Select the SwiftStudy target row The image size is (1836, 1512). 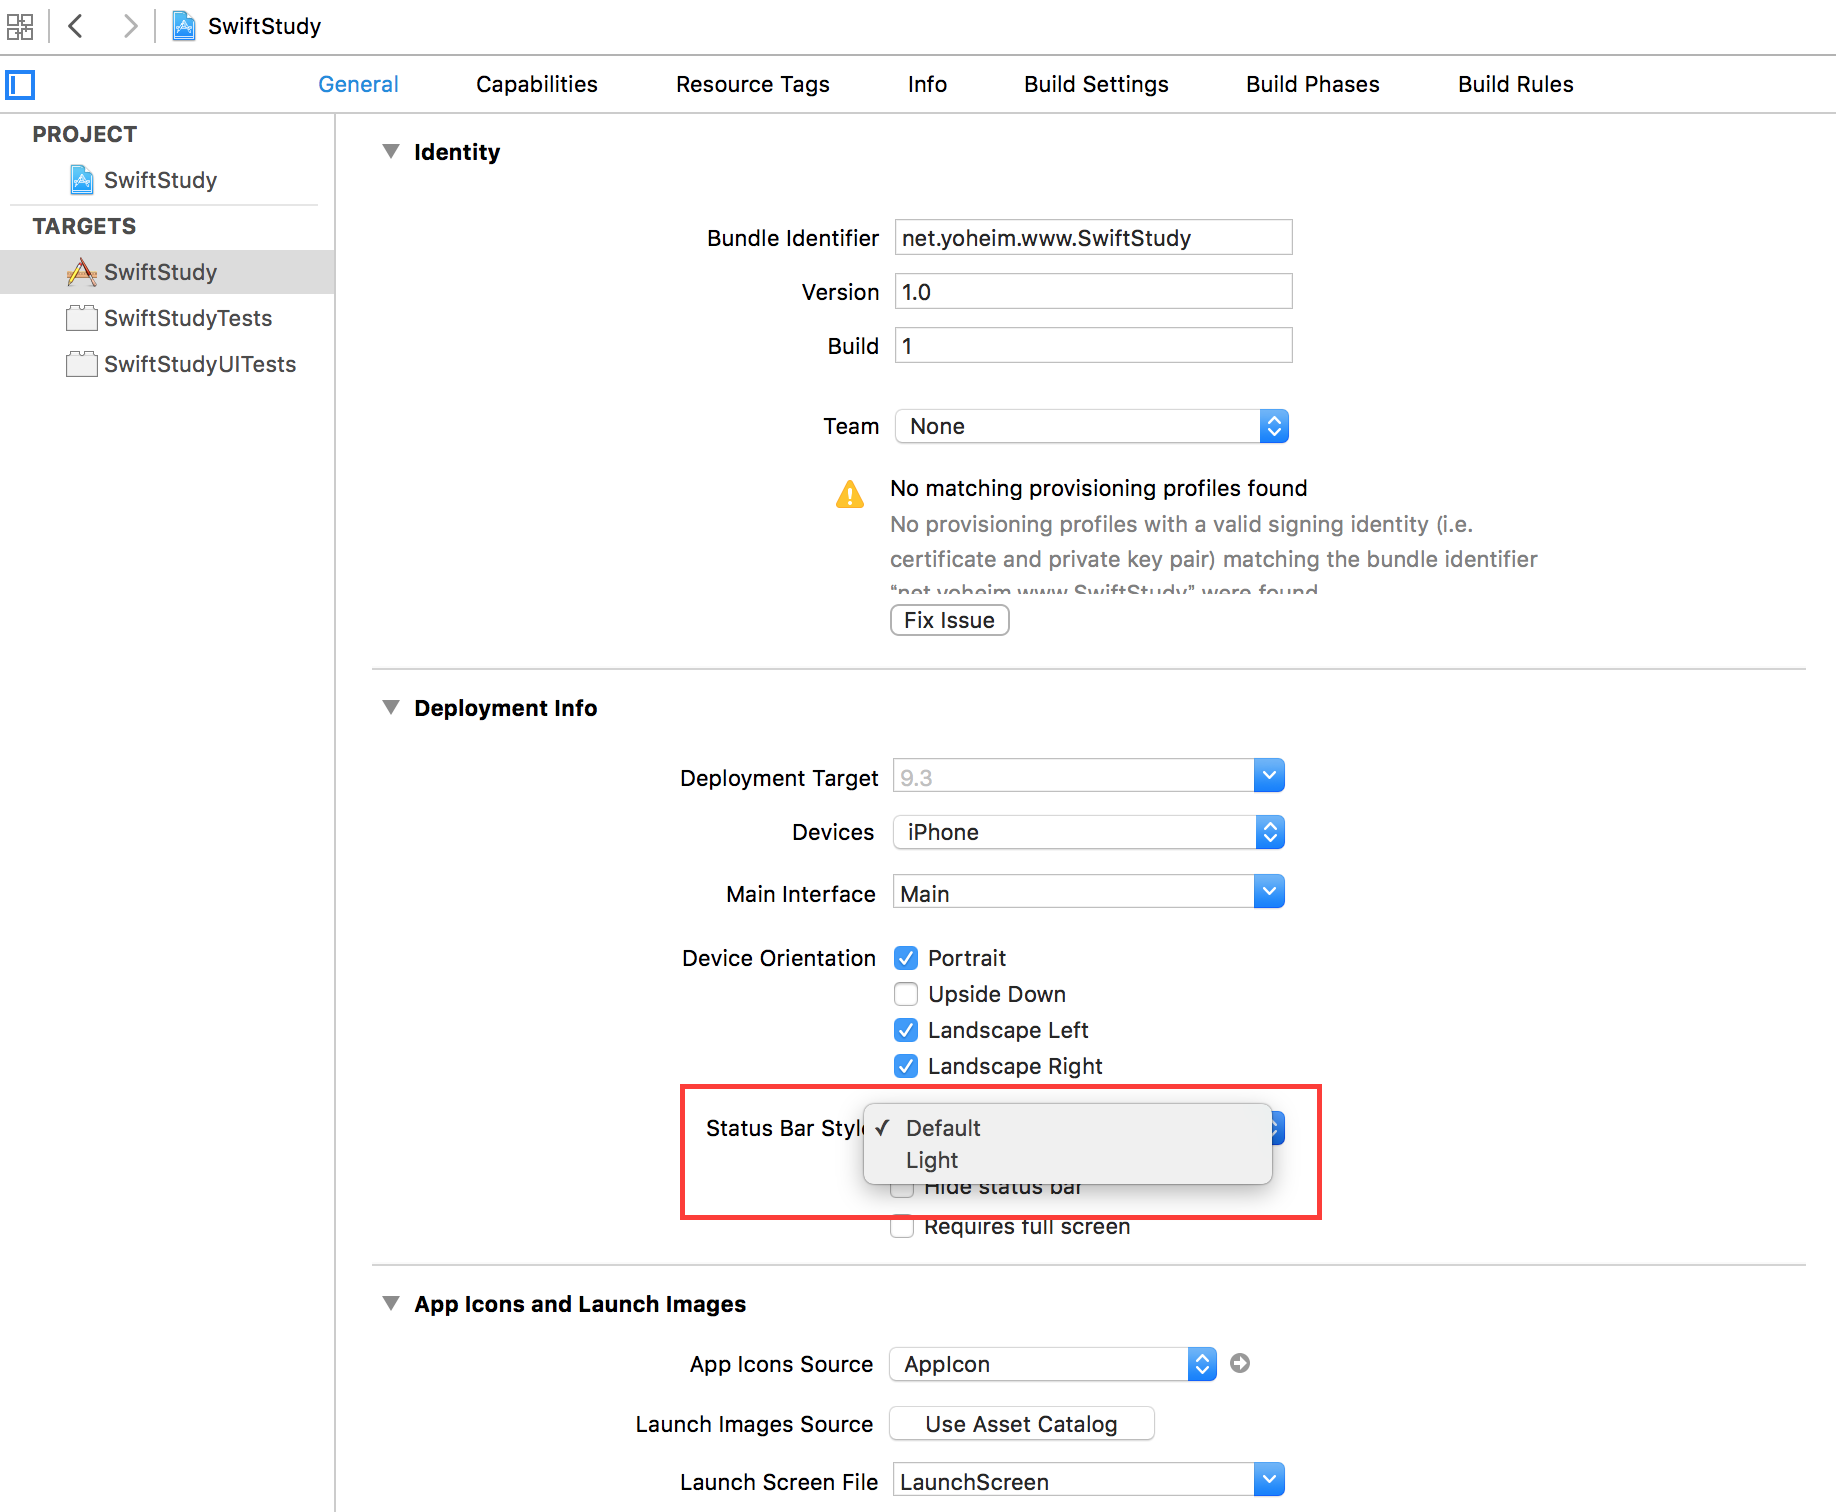coord(167,272)
